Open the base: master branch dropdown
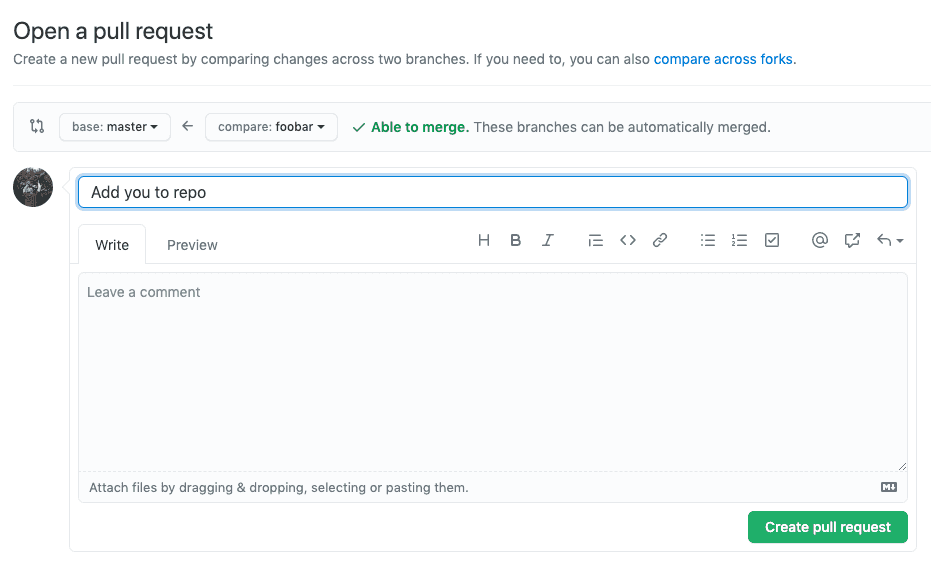Image resolution: width=931 pixels, height=563 pixels. click(x=115, y=127)
